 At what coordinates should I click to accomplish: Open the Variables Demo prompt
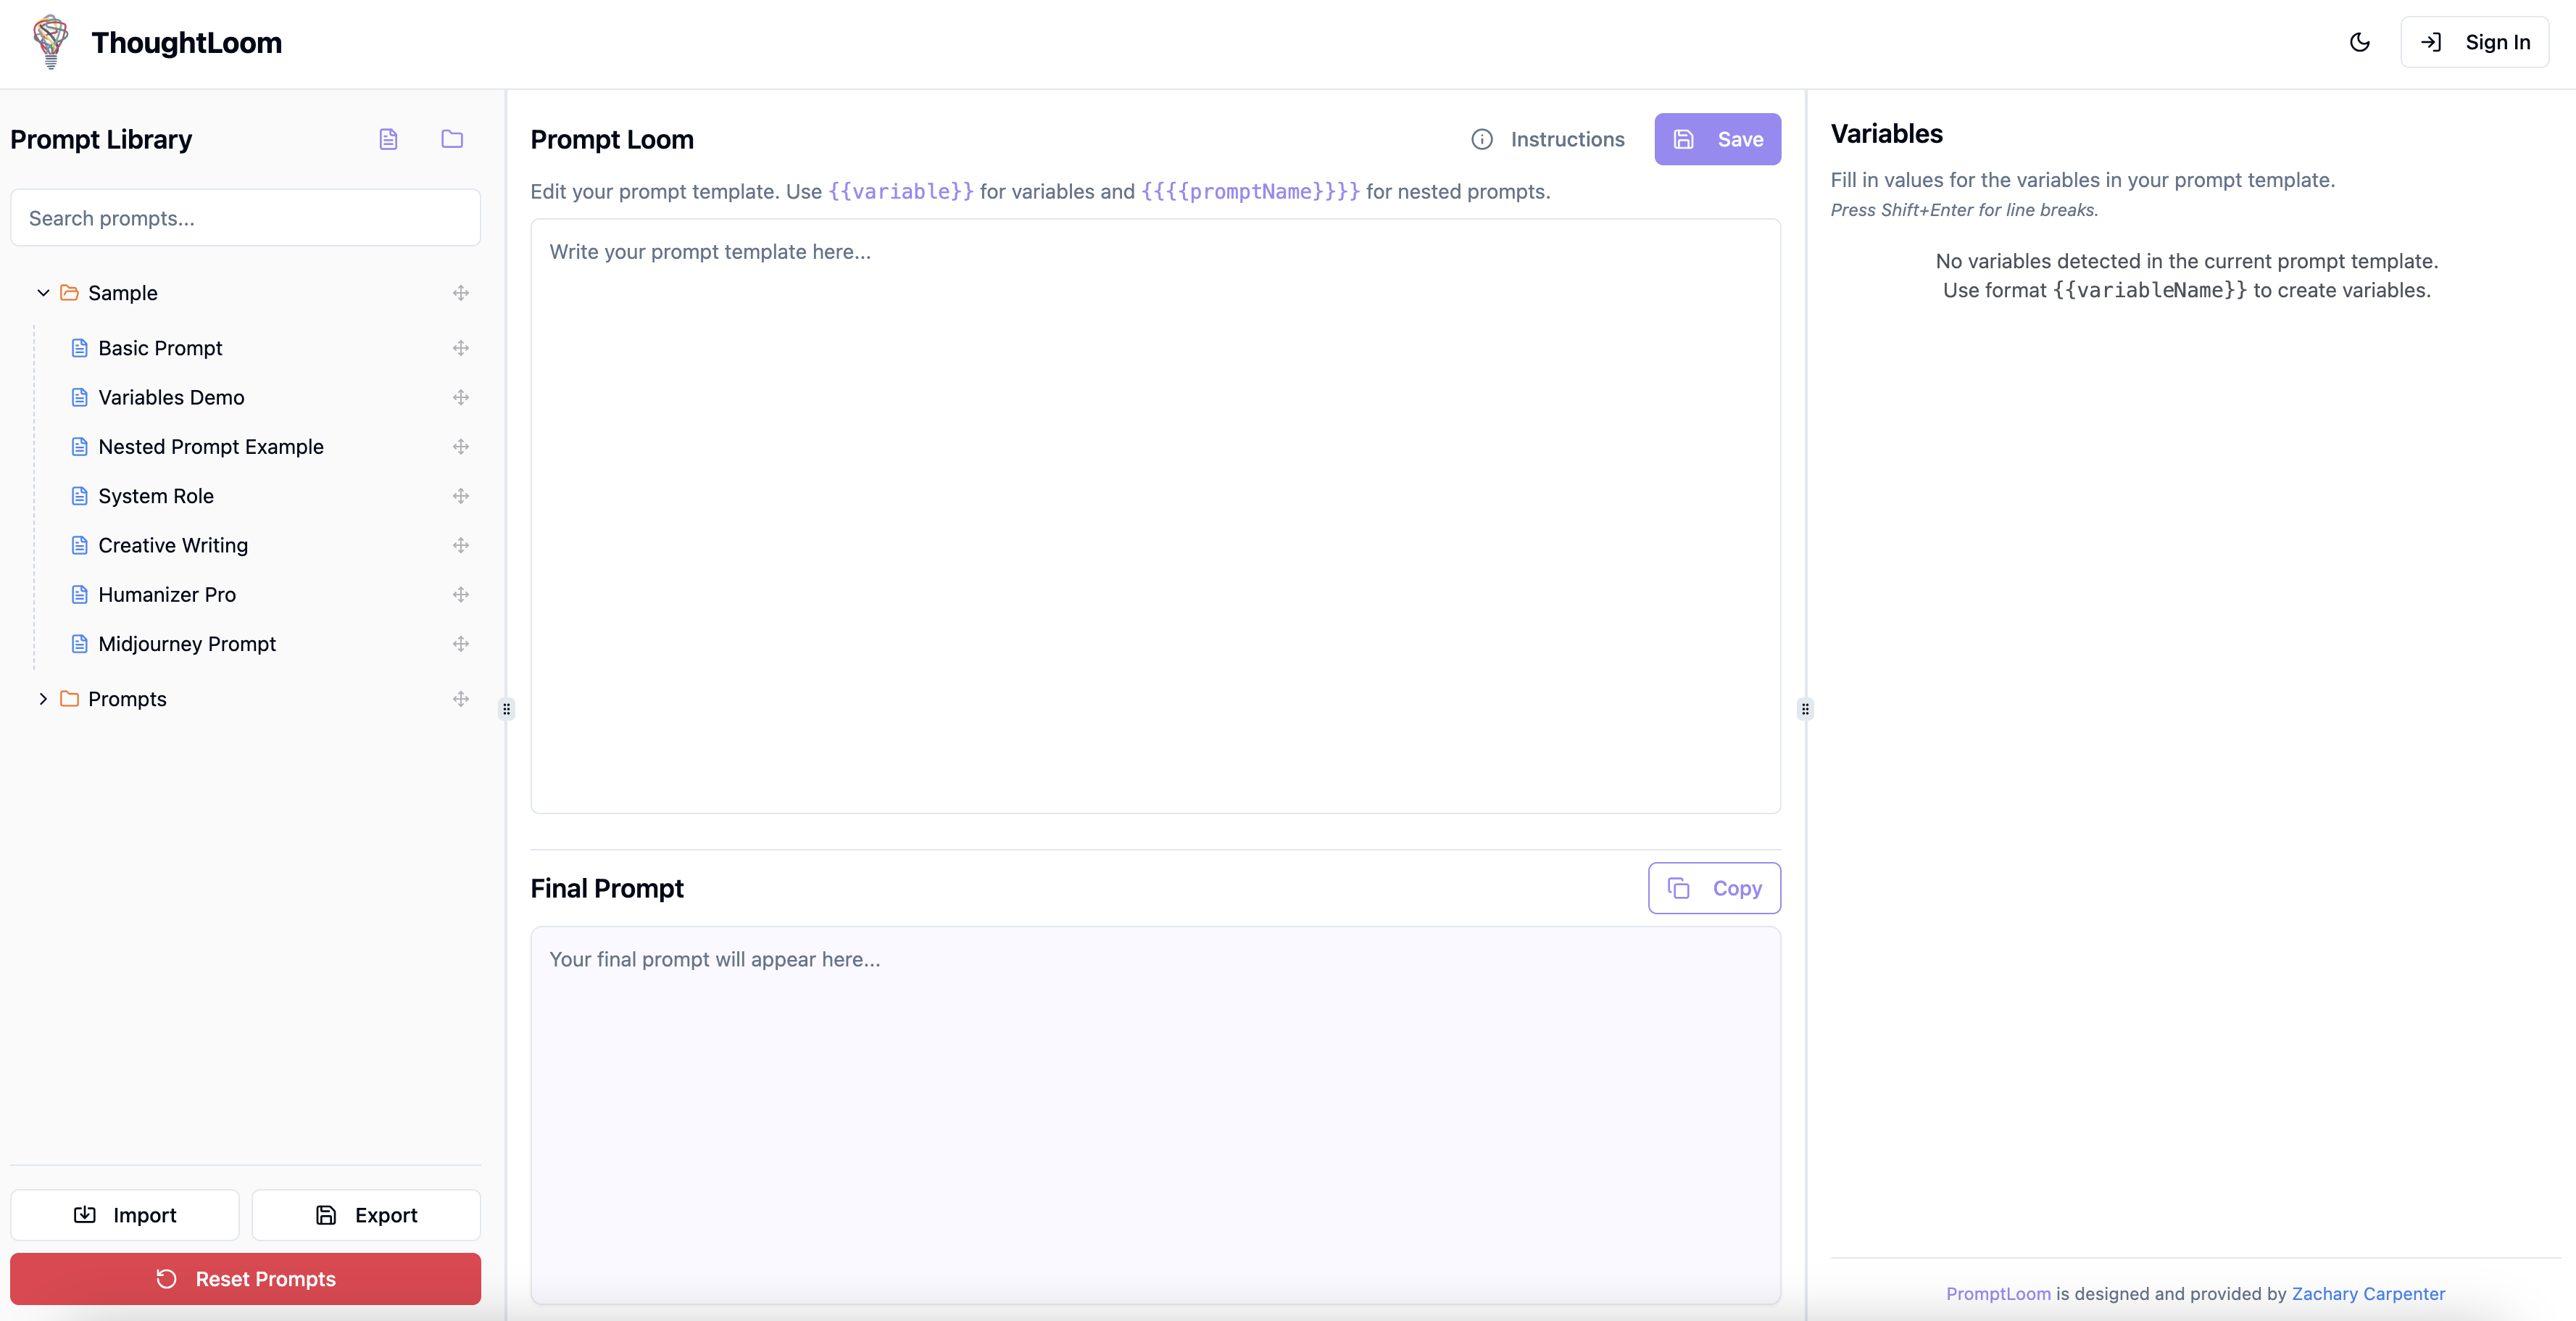pos(171,397)
